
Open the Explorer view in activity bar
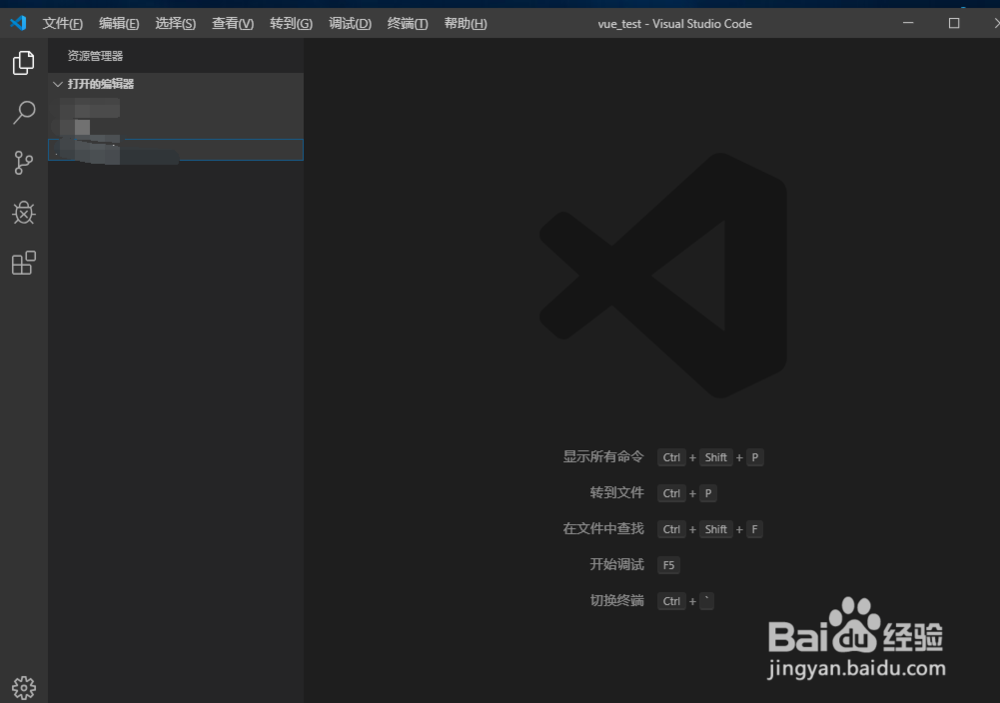point(24,63)
